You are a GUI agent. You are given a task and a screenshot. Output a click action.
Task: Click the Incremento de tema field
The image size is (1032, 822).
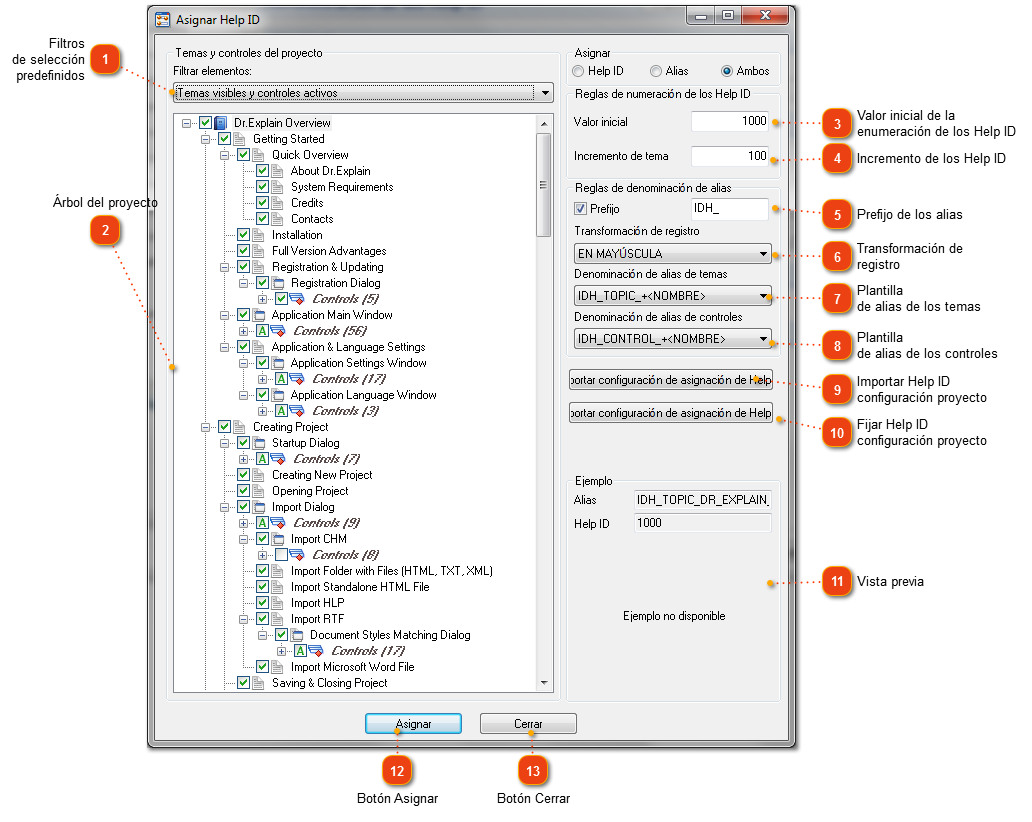pos(729,156)
